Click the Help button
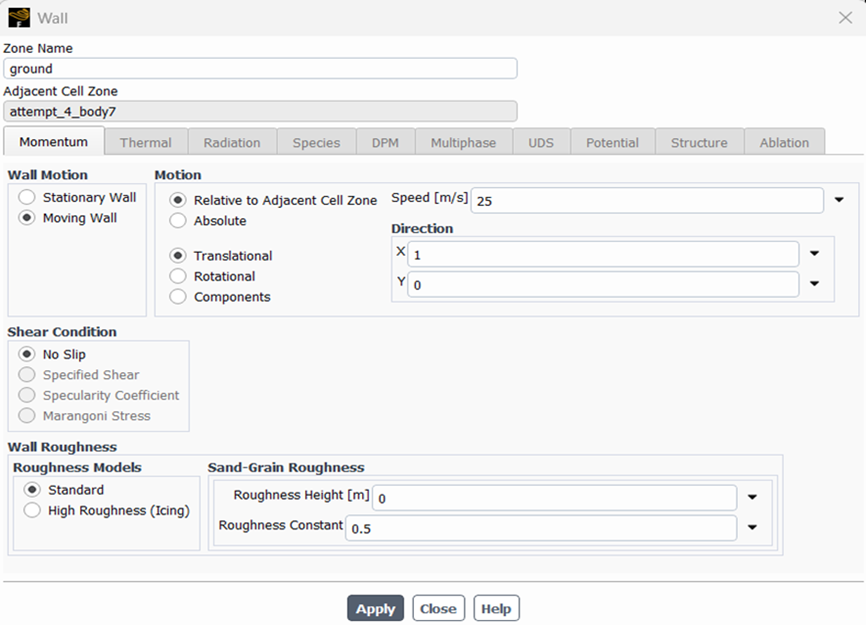 point(496,608)
